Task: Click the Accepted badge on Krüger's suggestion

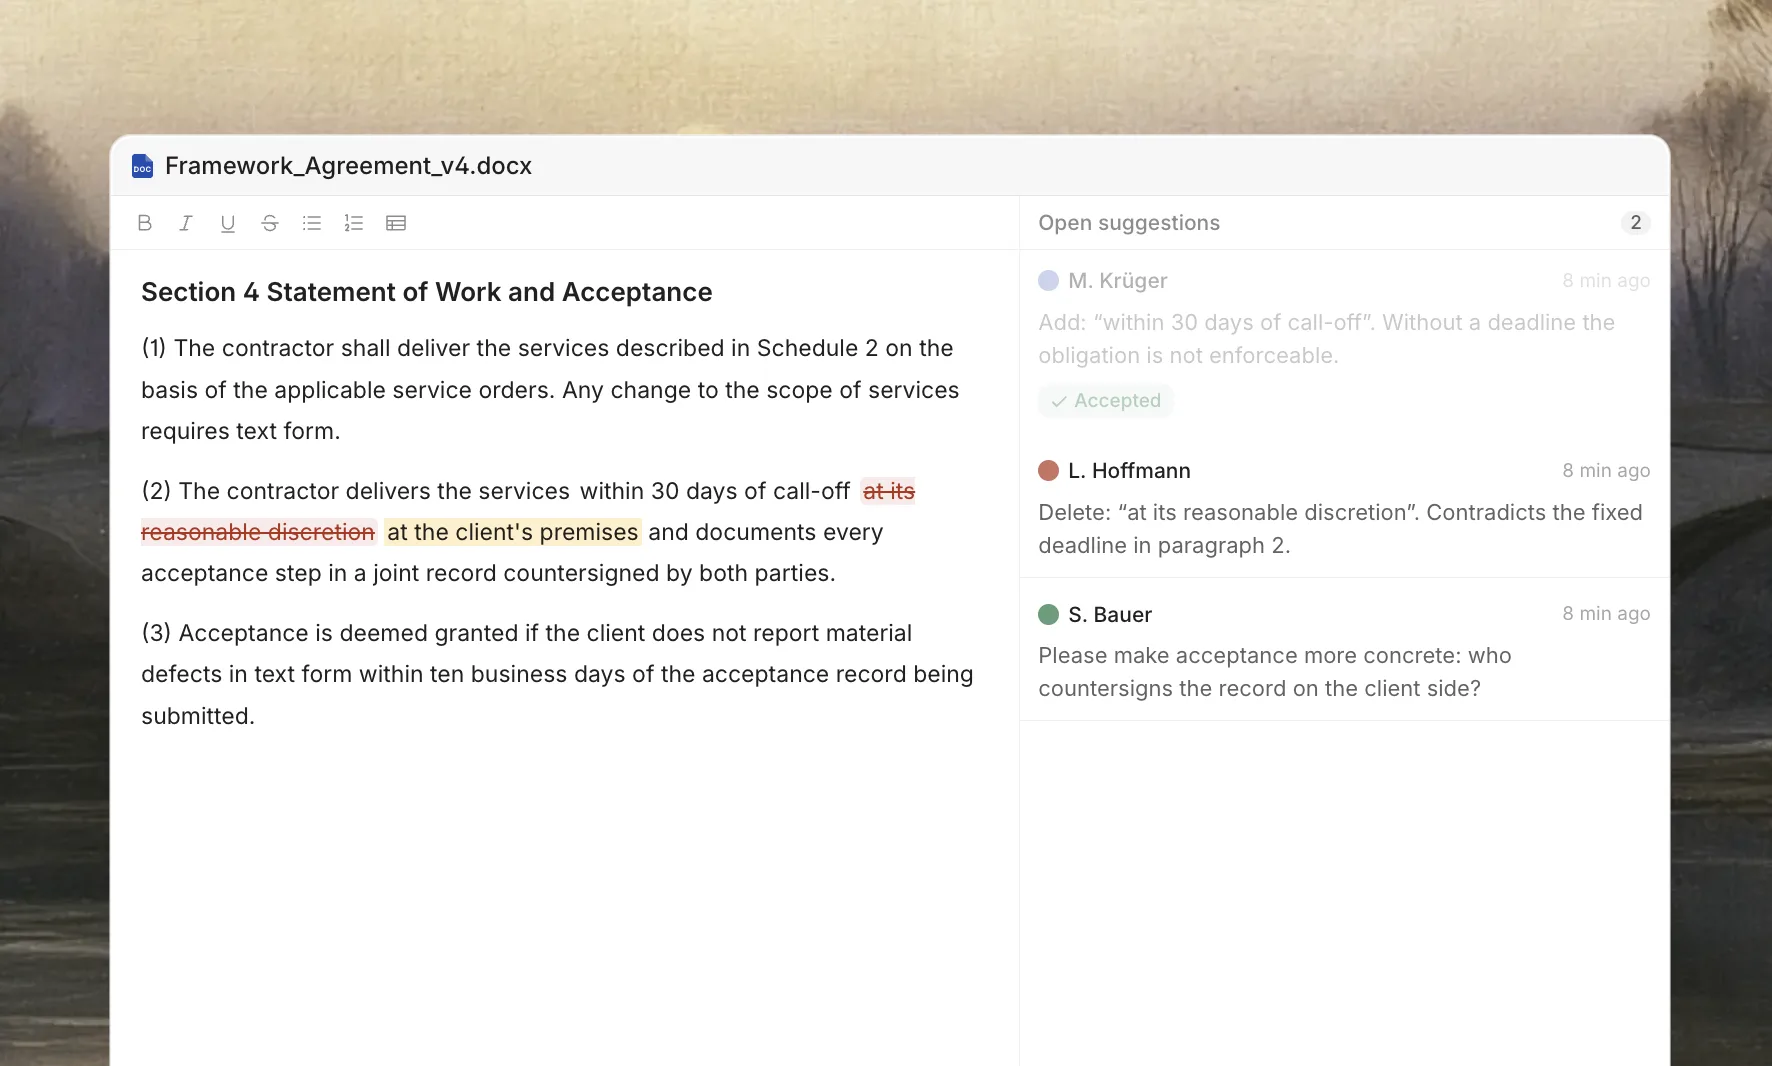Action: pos(1106,401)
